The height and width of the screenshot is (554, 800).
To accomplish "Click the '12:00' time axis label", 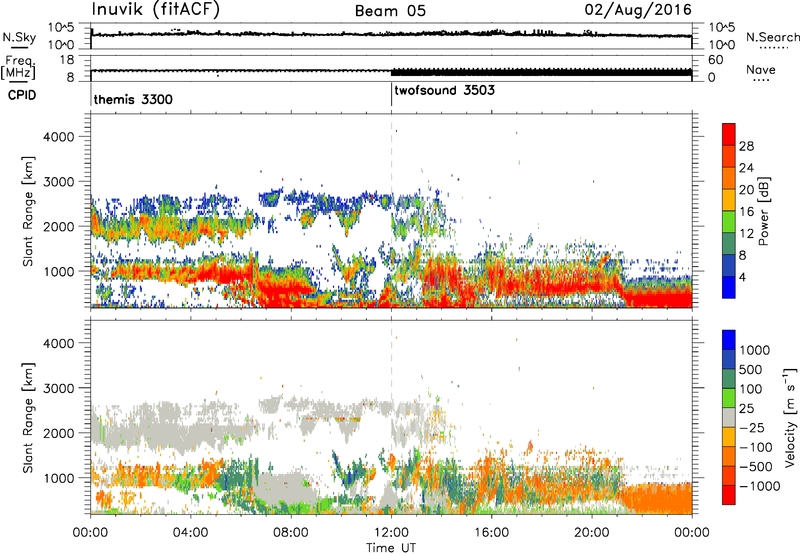I will (x=391, y=533).
